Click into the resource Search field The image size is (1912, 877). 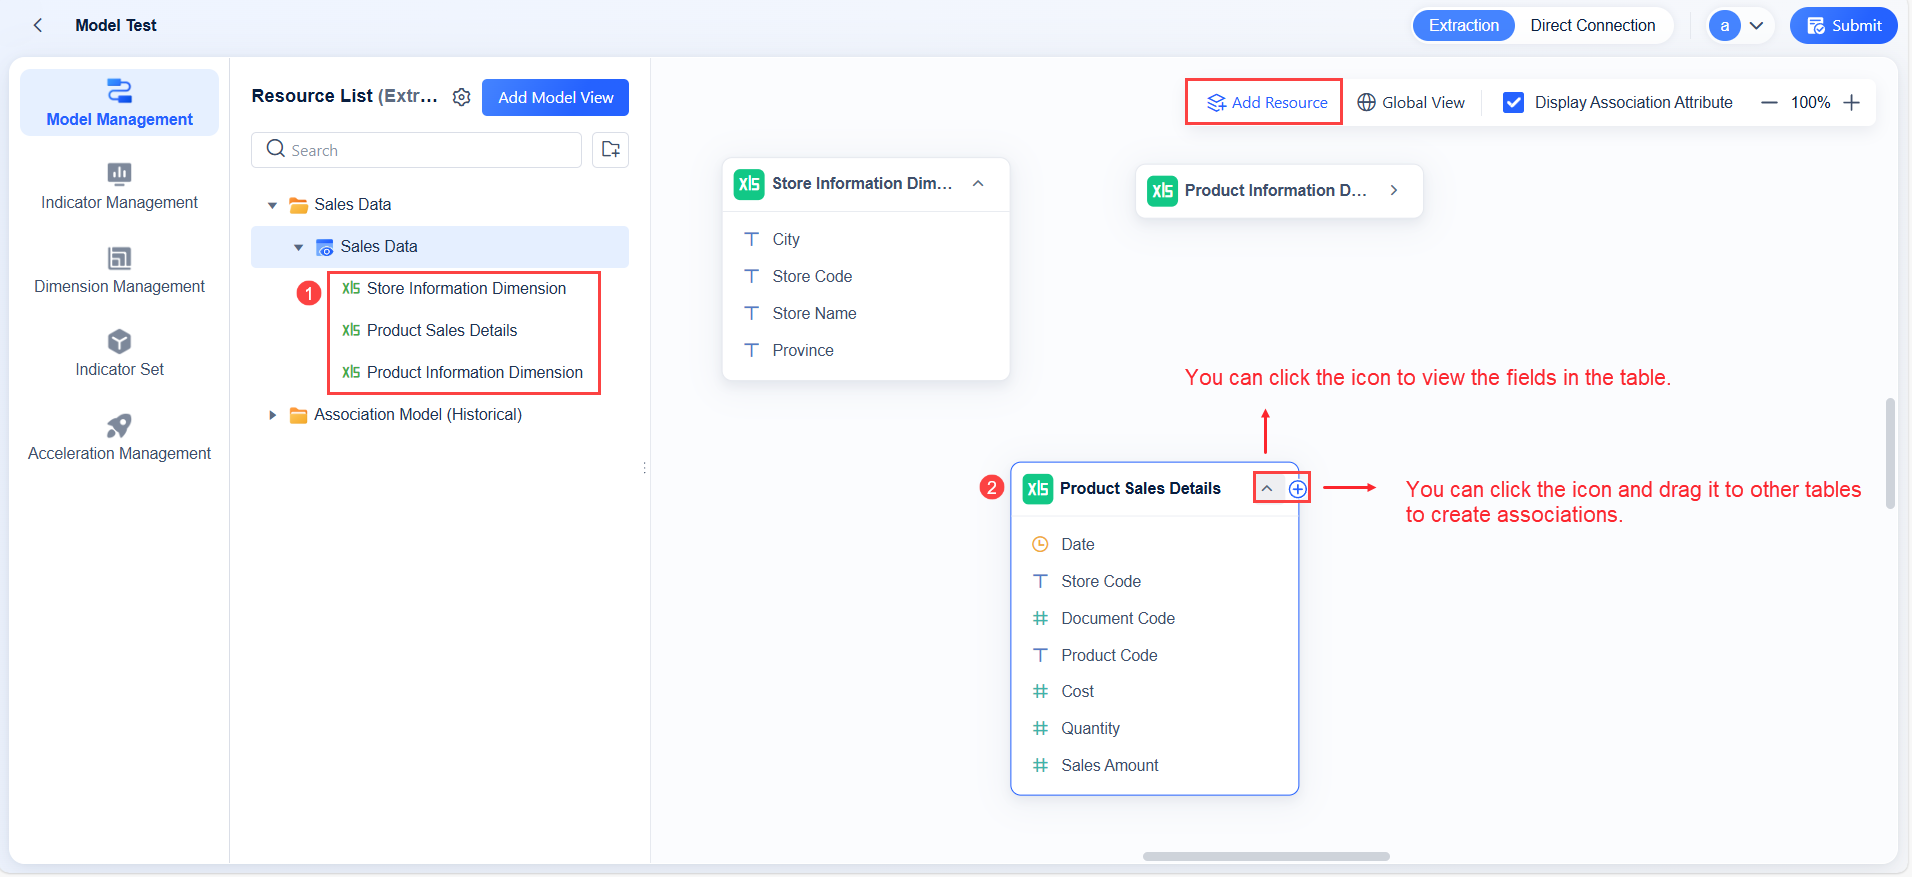pyautogui.click(x=416, y=150)
